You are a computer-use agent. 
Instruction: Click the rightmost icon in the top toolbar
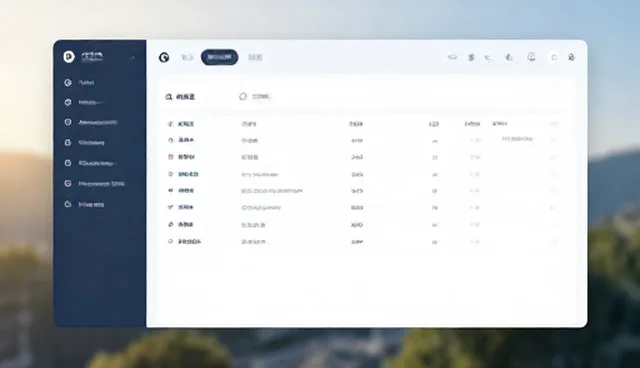[x=571, y=57]
